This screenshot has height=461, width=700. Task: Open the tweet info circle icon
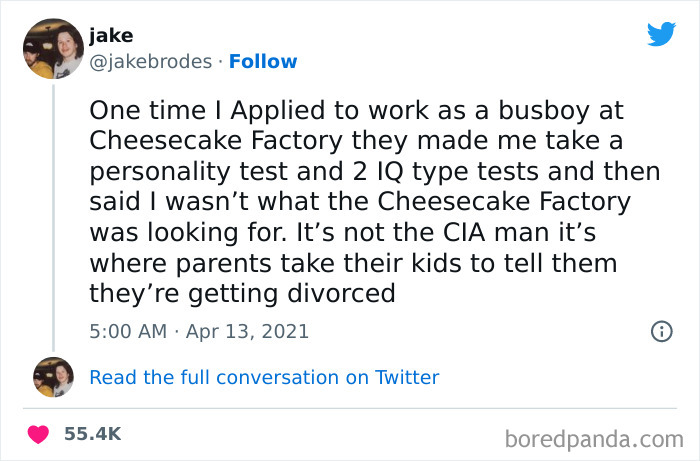(x=661, y=331)
